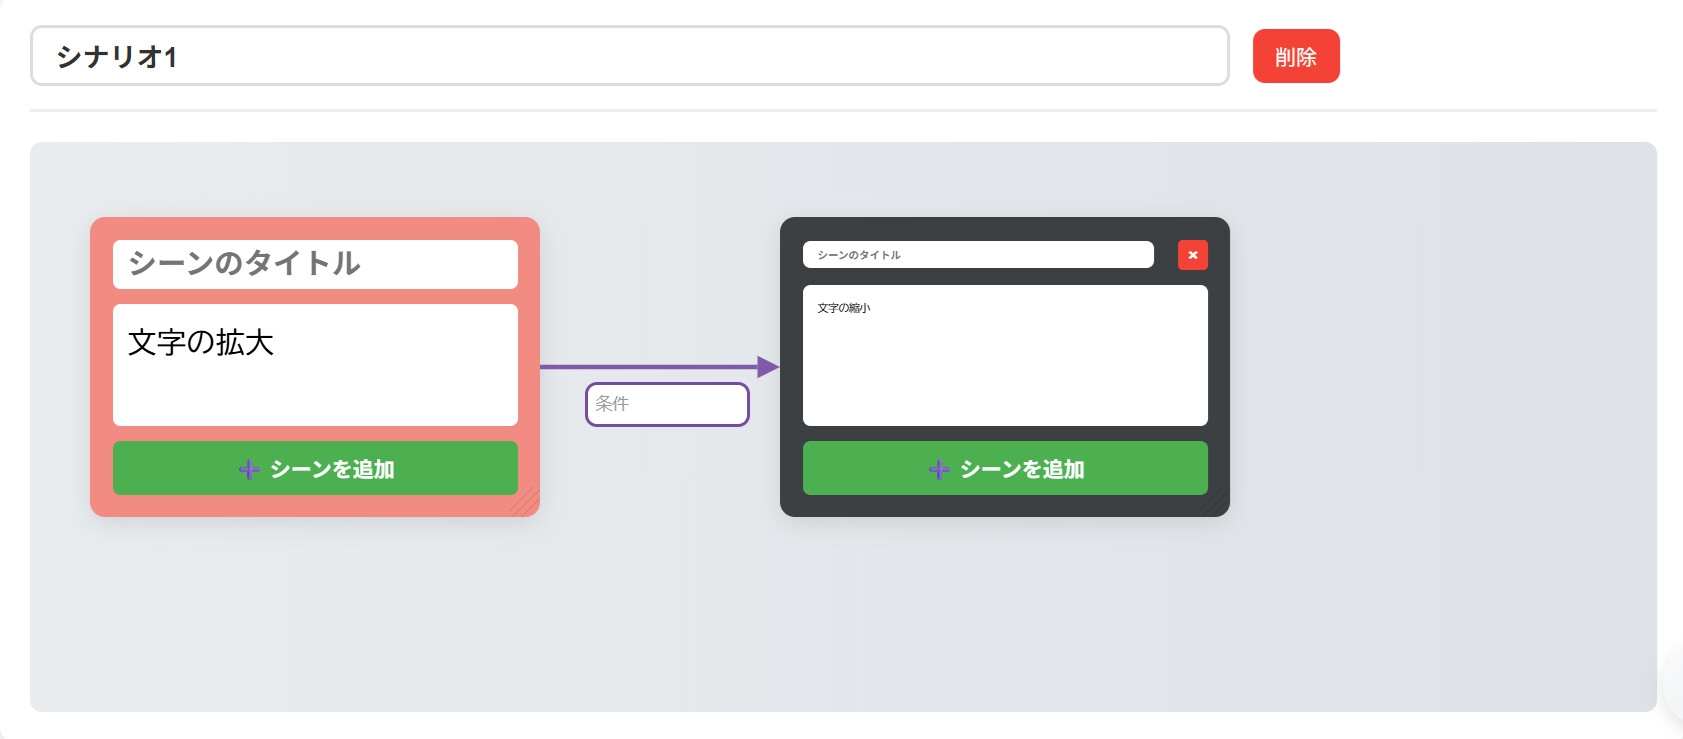Click the シーンを追加 label in the dark card
The width and height of the screenshot is (1683, 739).
[x=1022, y=469]
